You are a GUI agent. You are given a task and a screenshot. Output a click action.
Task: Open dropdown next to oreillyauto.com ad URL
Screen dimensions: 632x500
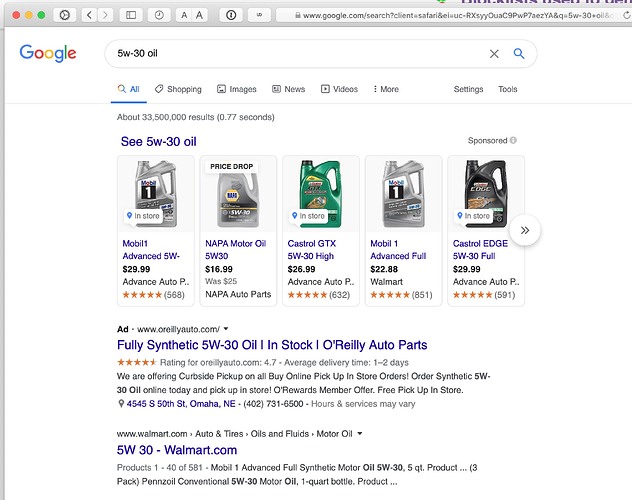pos(226,329)
